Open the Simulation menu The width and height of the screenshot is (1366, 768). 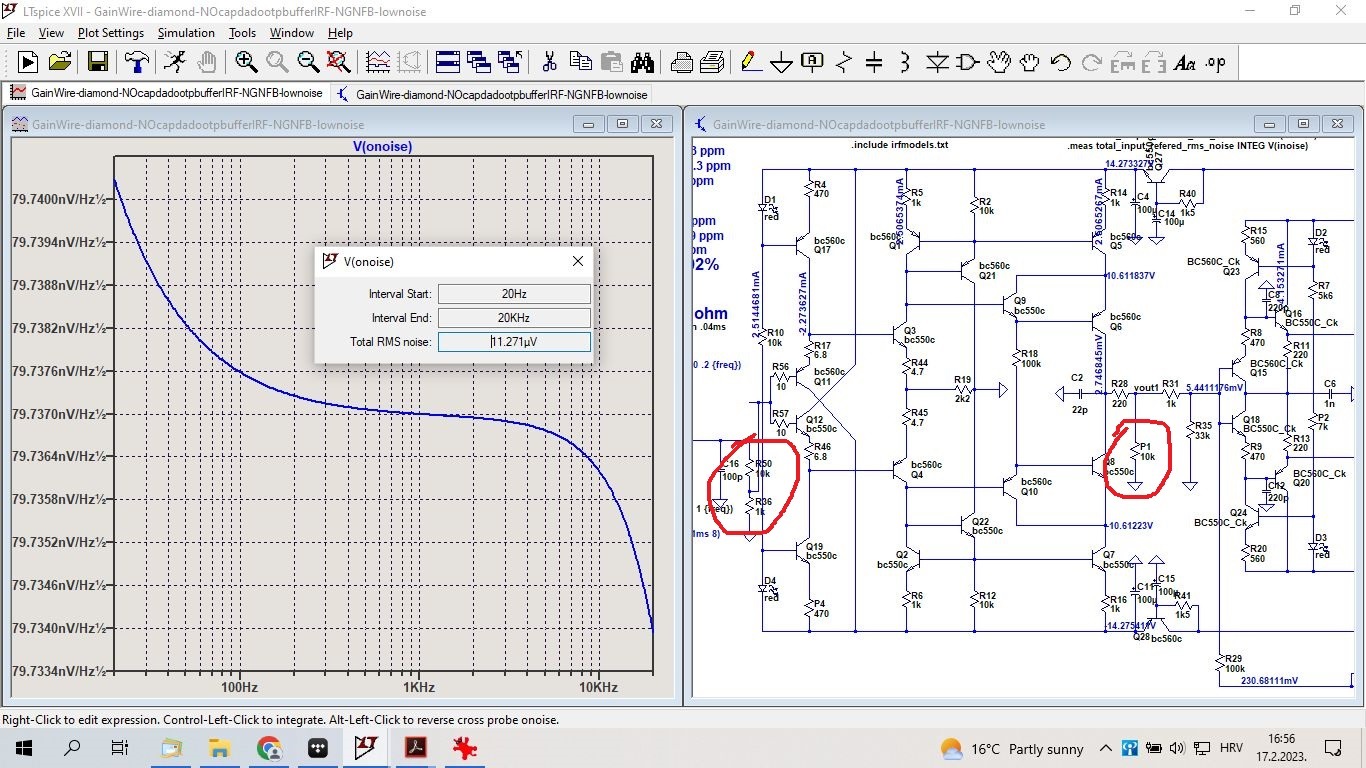coord(186,33)
